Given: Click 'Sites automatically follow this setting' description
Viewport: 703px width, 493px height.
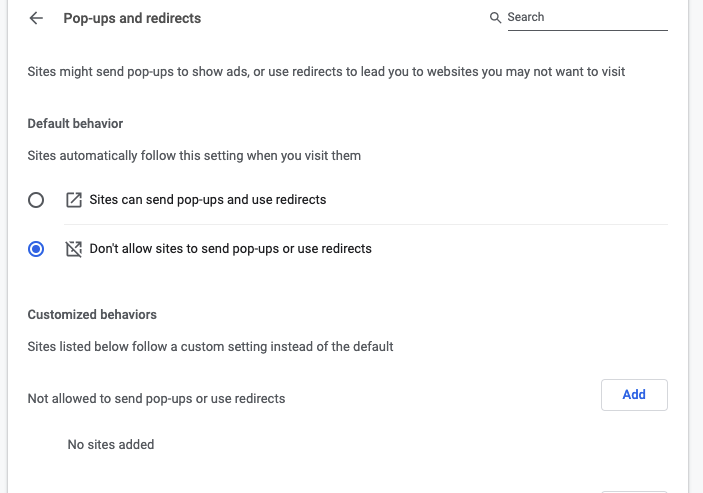Looking at the screenshot, I should point(194,156).
